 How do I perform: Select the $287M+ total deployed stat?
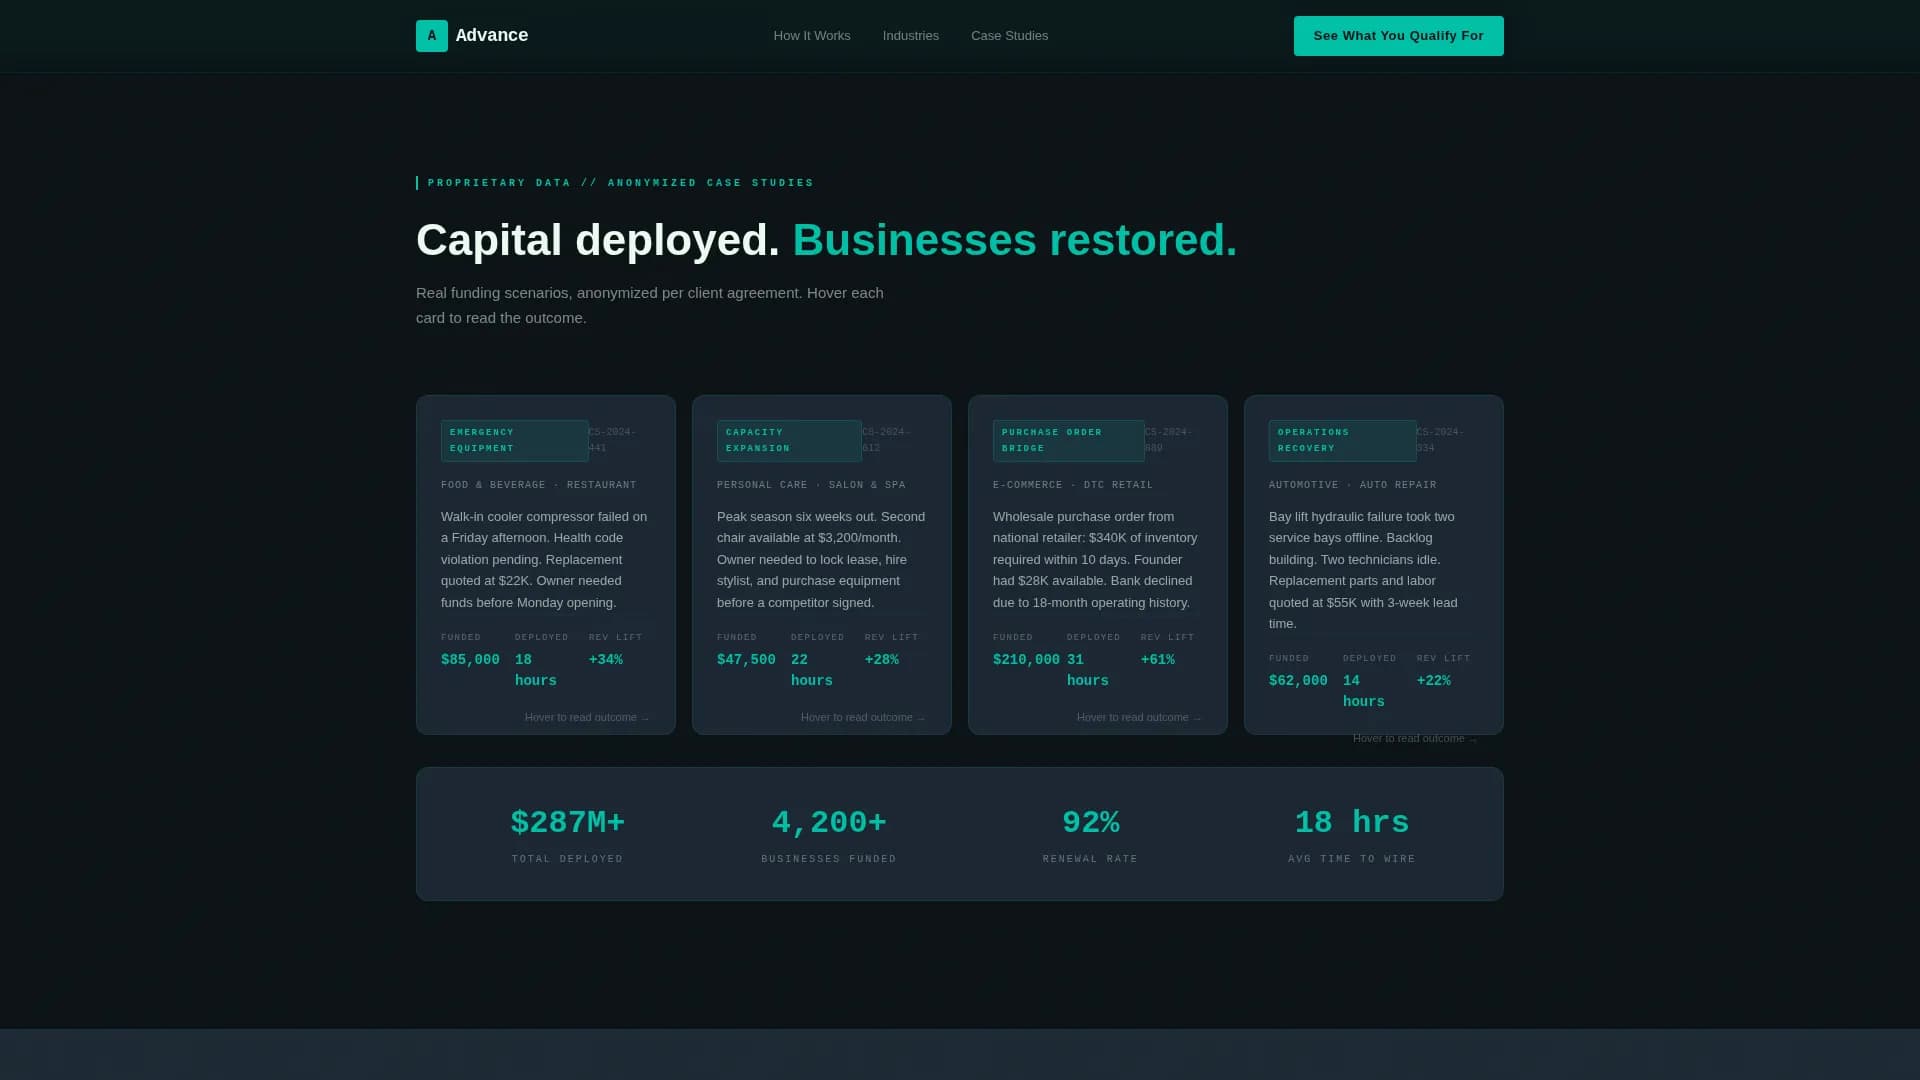click(x=567, y=821)
